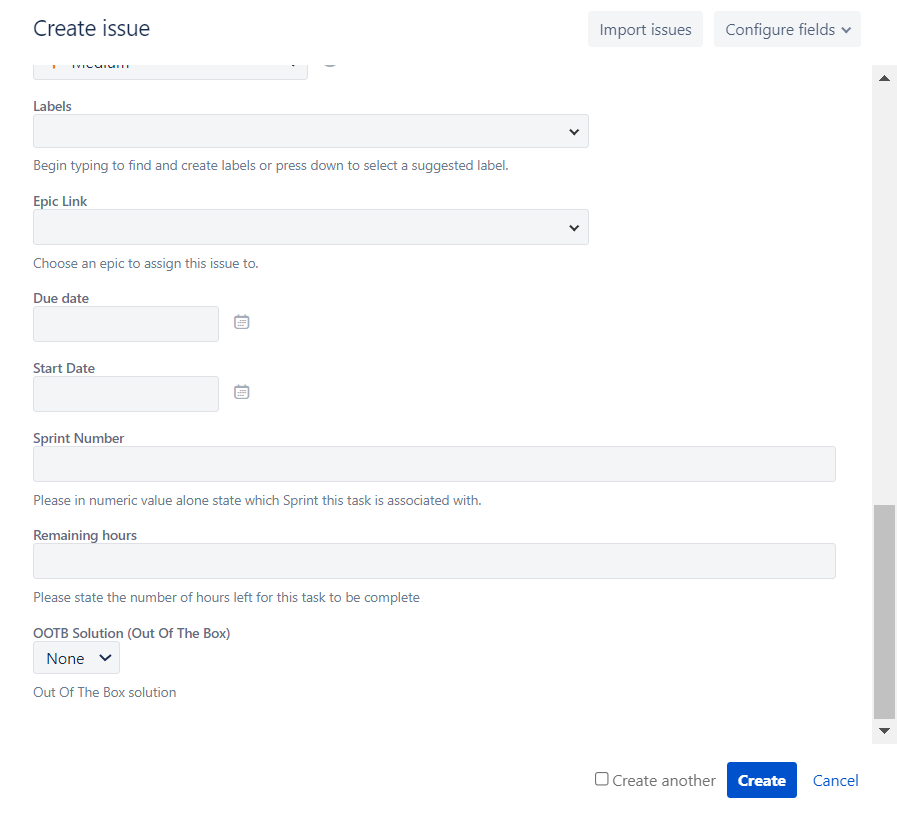The image size is (897, 815).
Task: Click into the Sprint Number field
Action: (434, 464)
